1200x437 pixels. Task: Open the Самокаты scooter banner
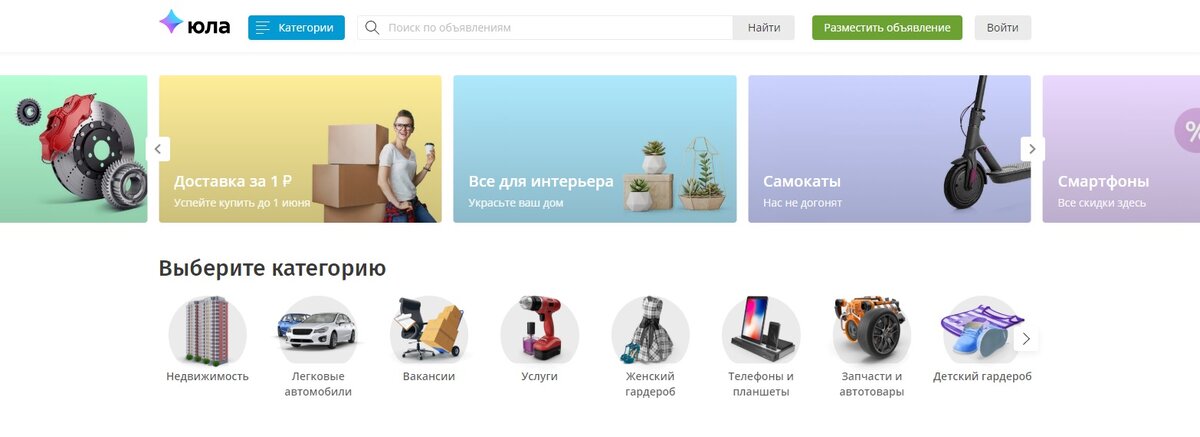(x=890, y=149)
